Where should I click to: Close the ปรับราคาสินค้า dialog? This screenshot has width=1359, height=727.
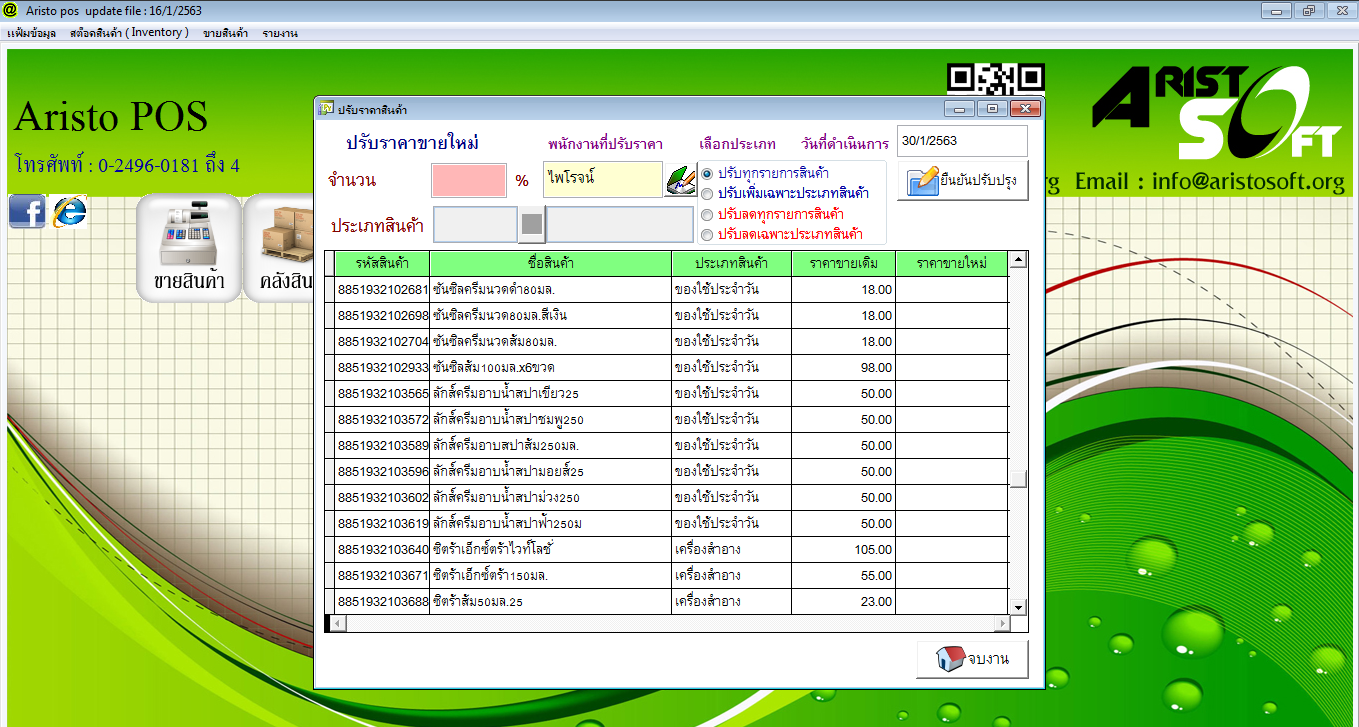(x=1025, y=109)
